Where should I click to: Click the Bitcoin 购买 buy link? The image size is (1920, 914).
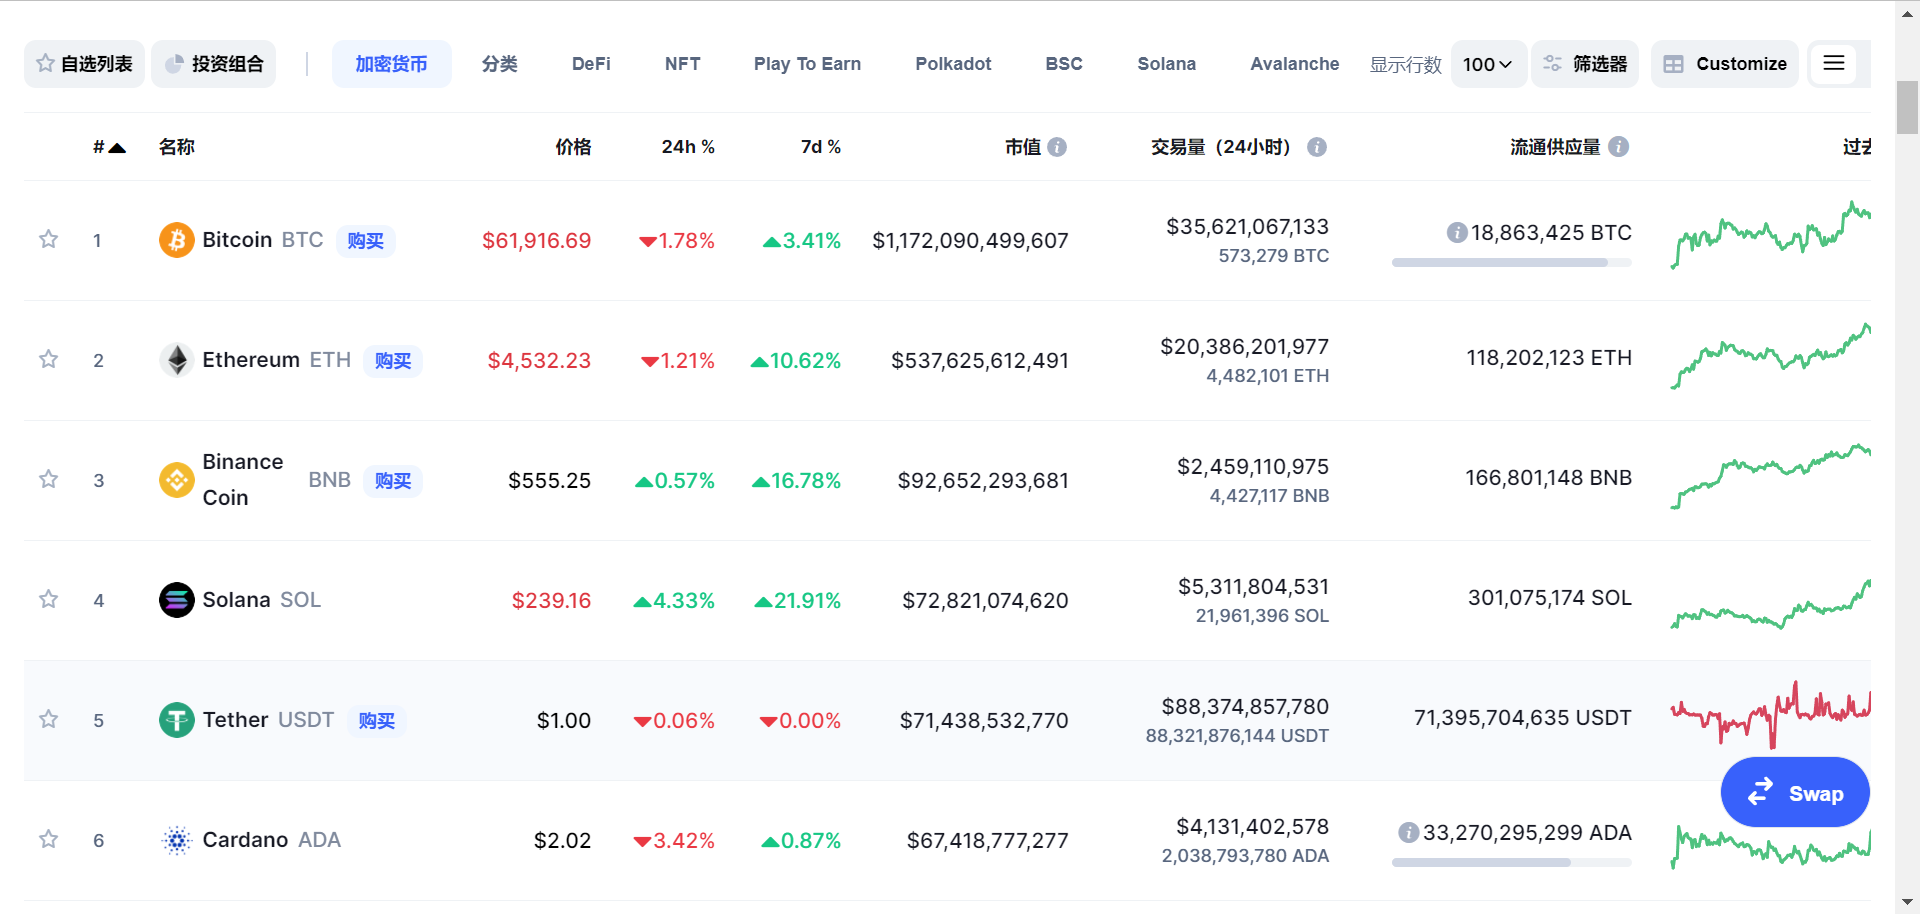366,241
